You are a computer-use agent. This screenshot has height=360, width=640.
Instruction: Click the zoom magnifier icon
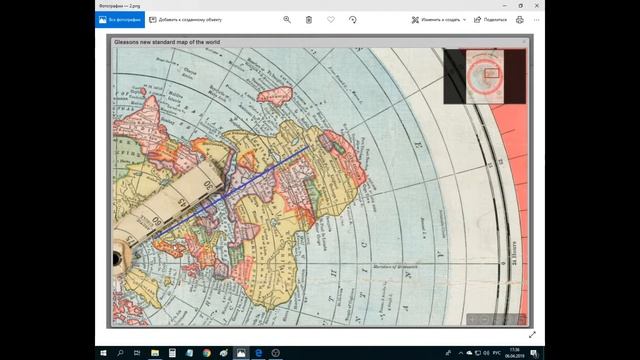[x=287, y=20]
